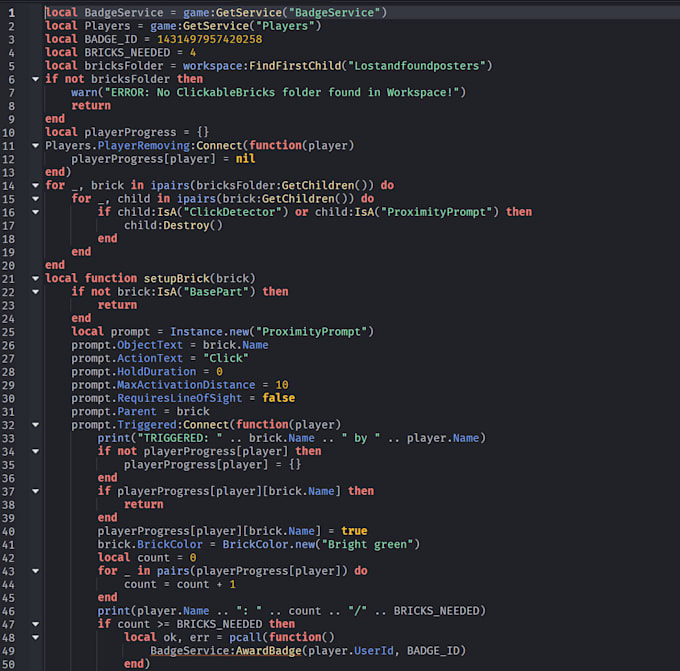Collapse the fold arrow on line 37
Screen dimensions: 680x671
click(36, 491)
